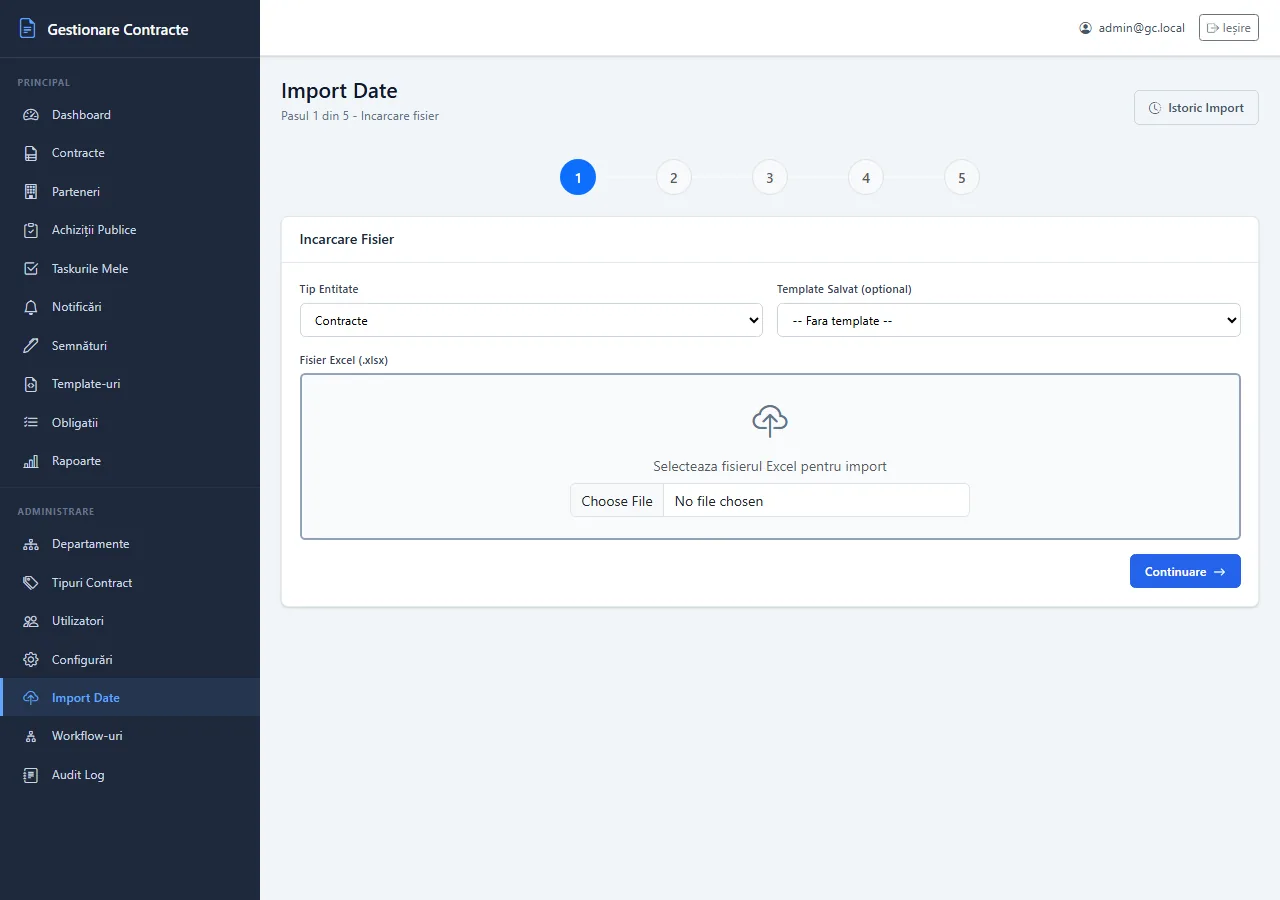Click the Obligatii list icon
Image resolution: width=1280 pixels, height=900 pixels.
31,423
